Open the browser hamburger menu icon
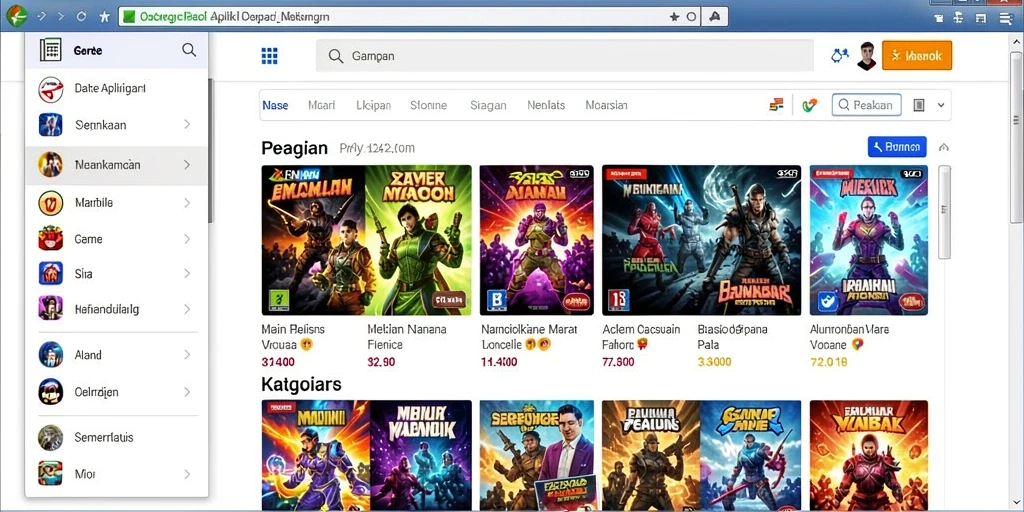1024x512 pixels. pos(1006,18)
